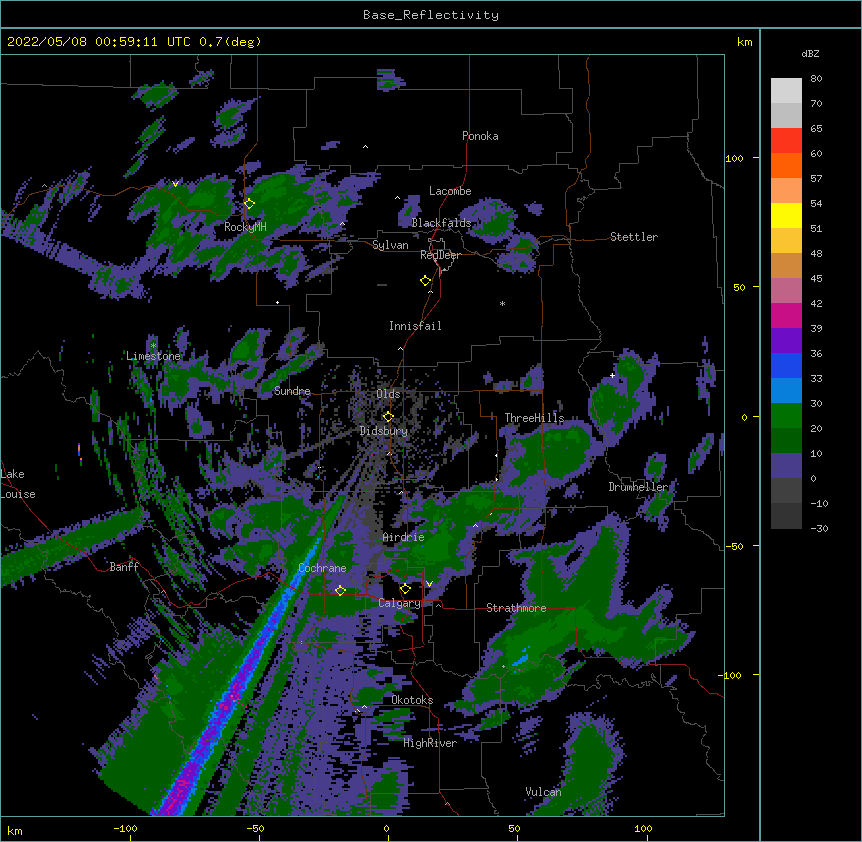Click the Lacombe city label

pyautogui.click(x=450, y=191)
